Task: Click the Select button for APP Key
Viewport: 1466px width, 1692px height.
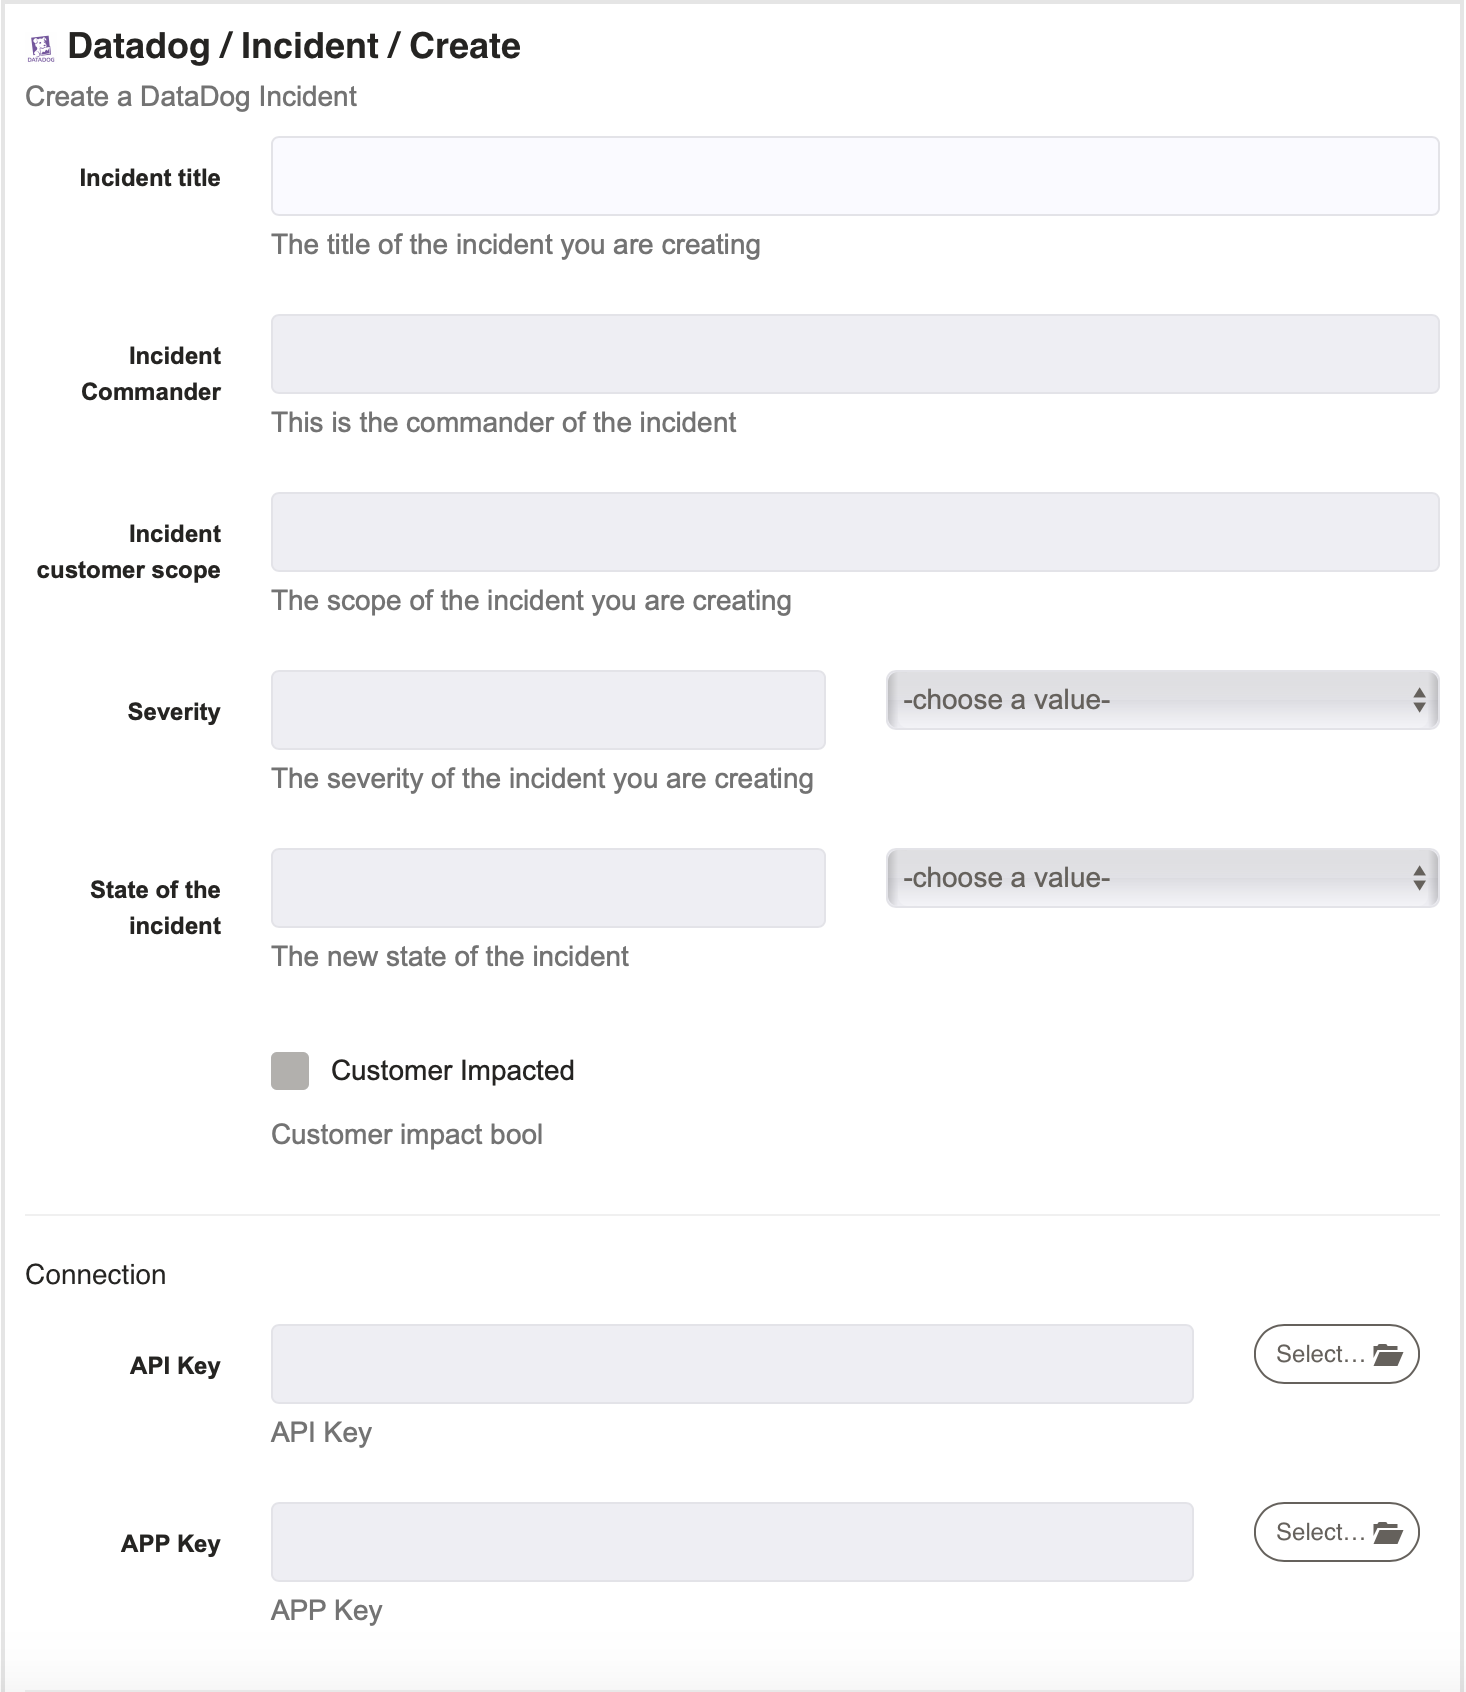Action: pyautogui.click(x=1336, y=1532)
